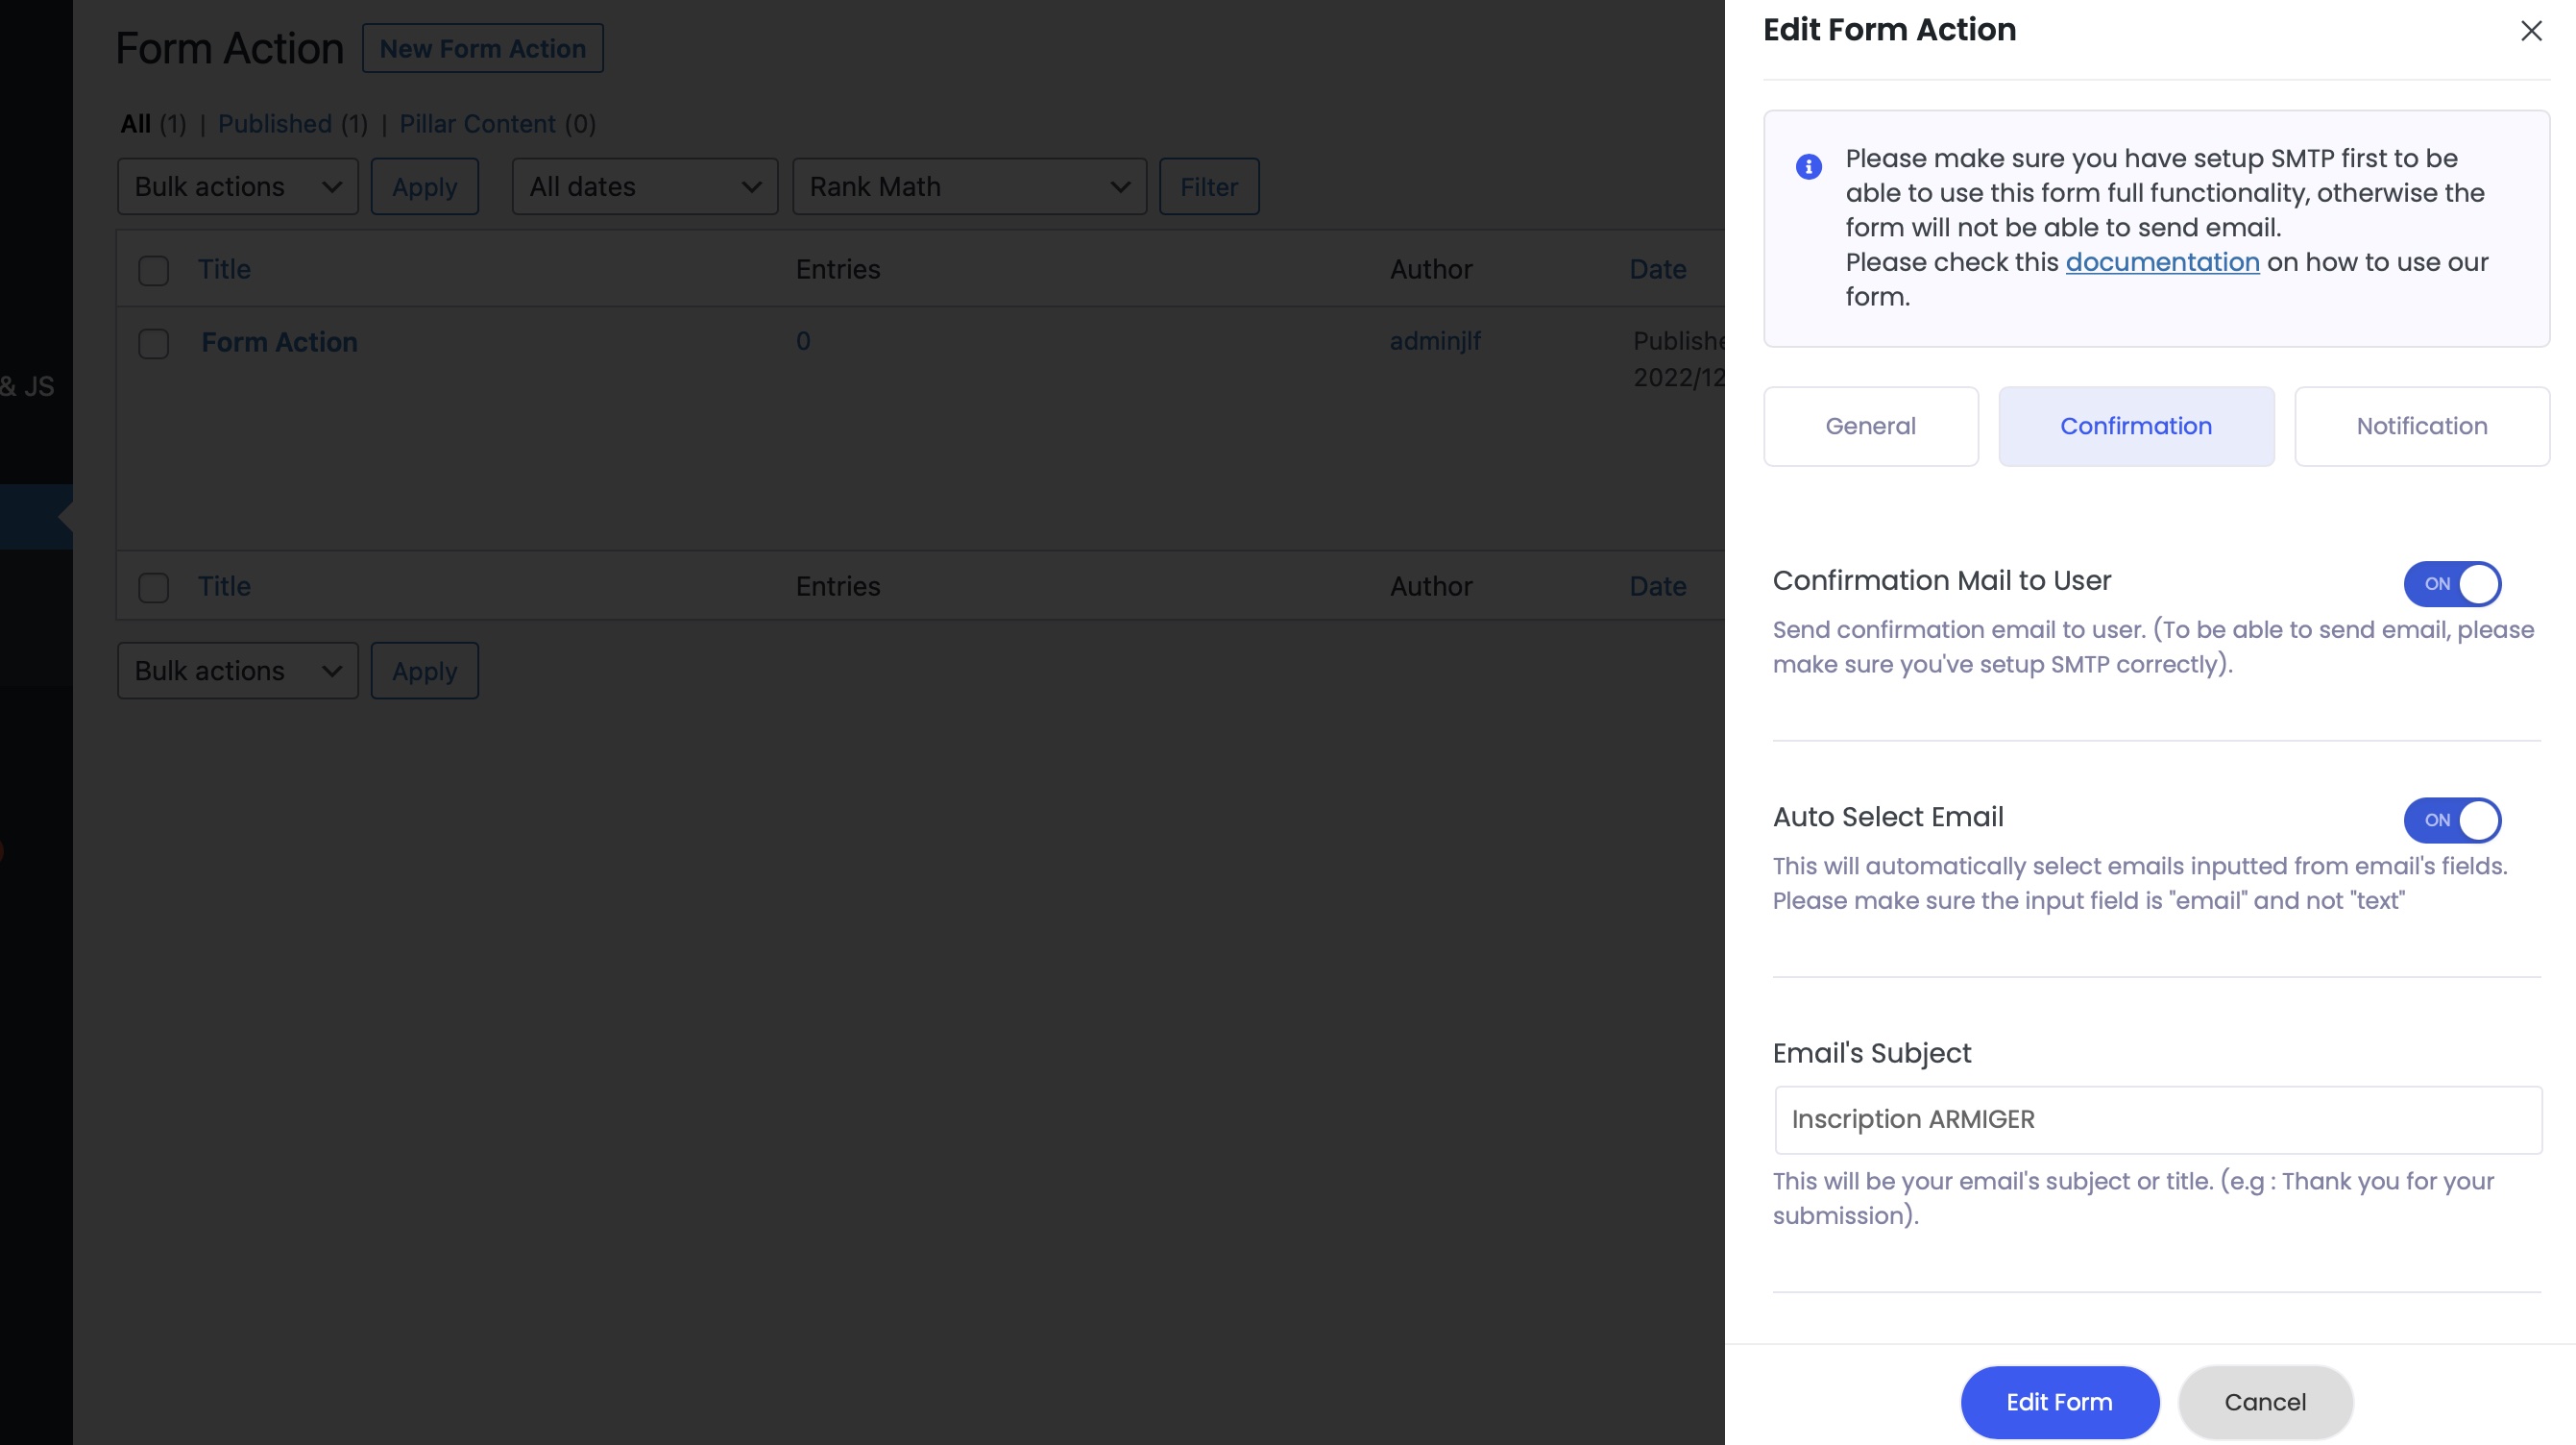This screenshot has width=2576, height=1445.
Task: Click the info icon in SMTP notice
Action: click(1808, 166)
